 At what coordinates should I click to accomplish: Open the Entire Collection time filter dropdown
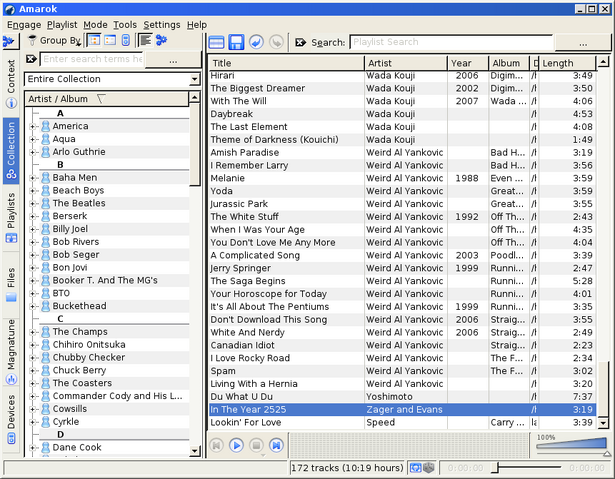(x=112, y=79)
